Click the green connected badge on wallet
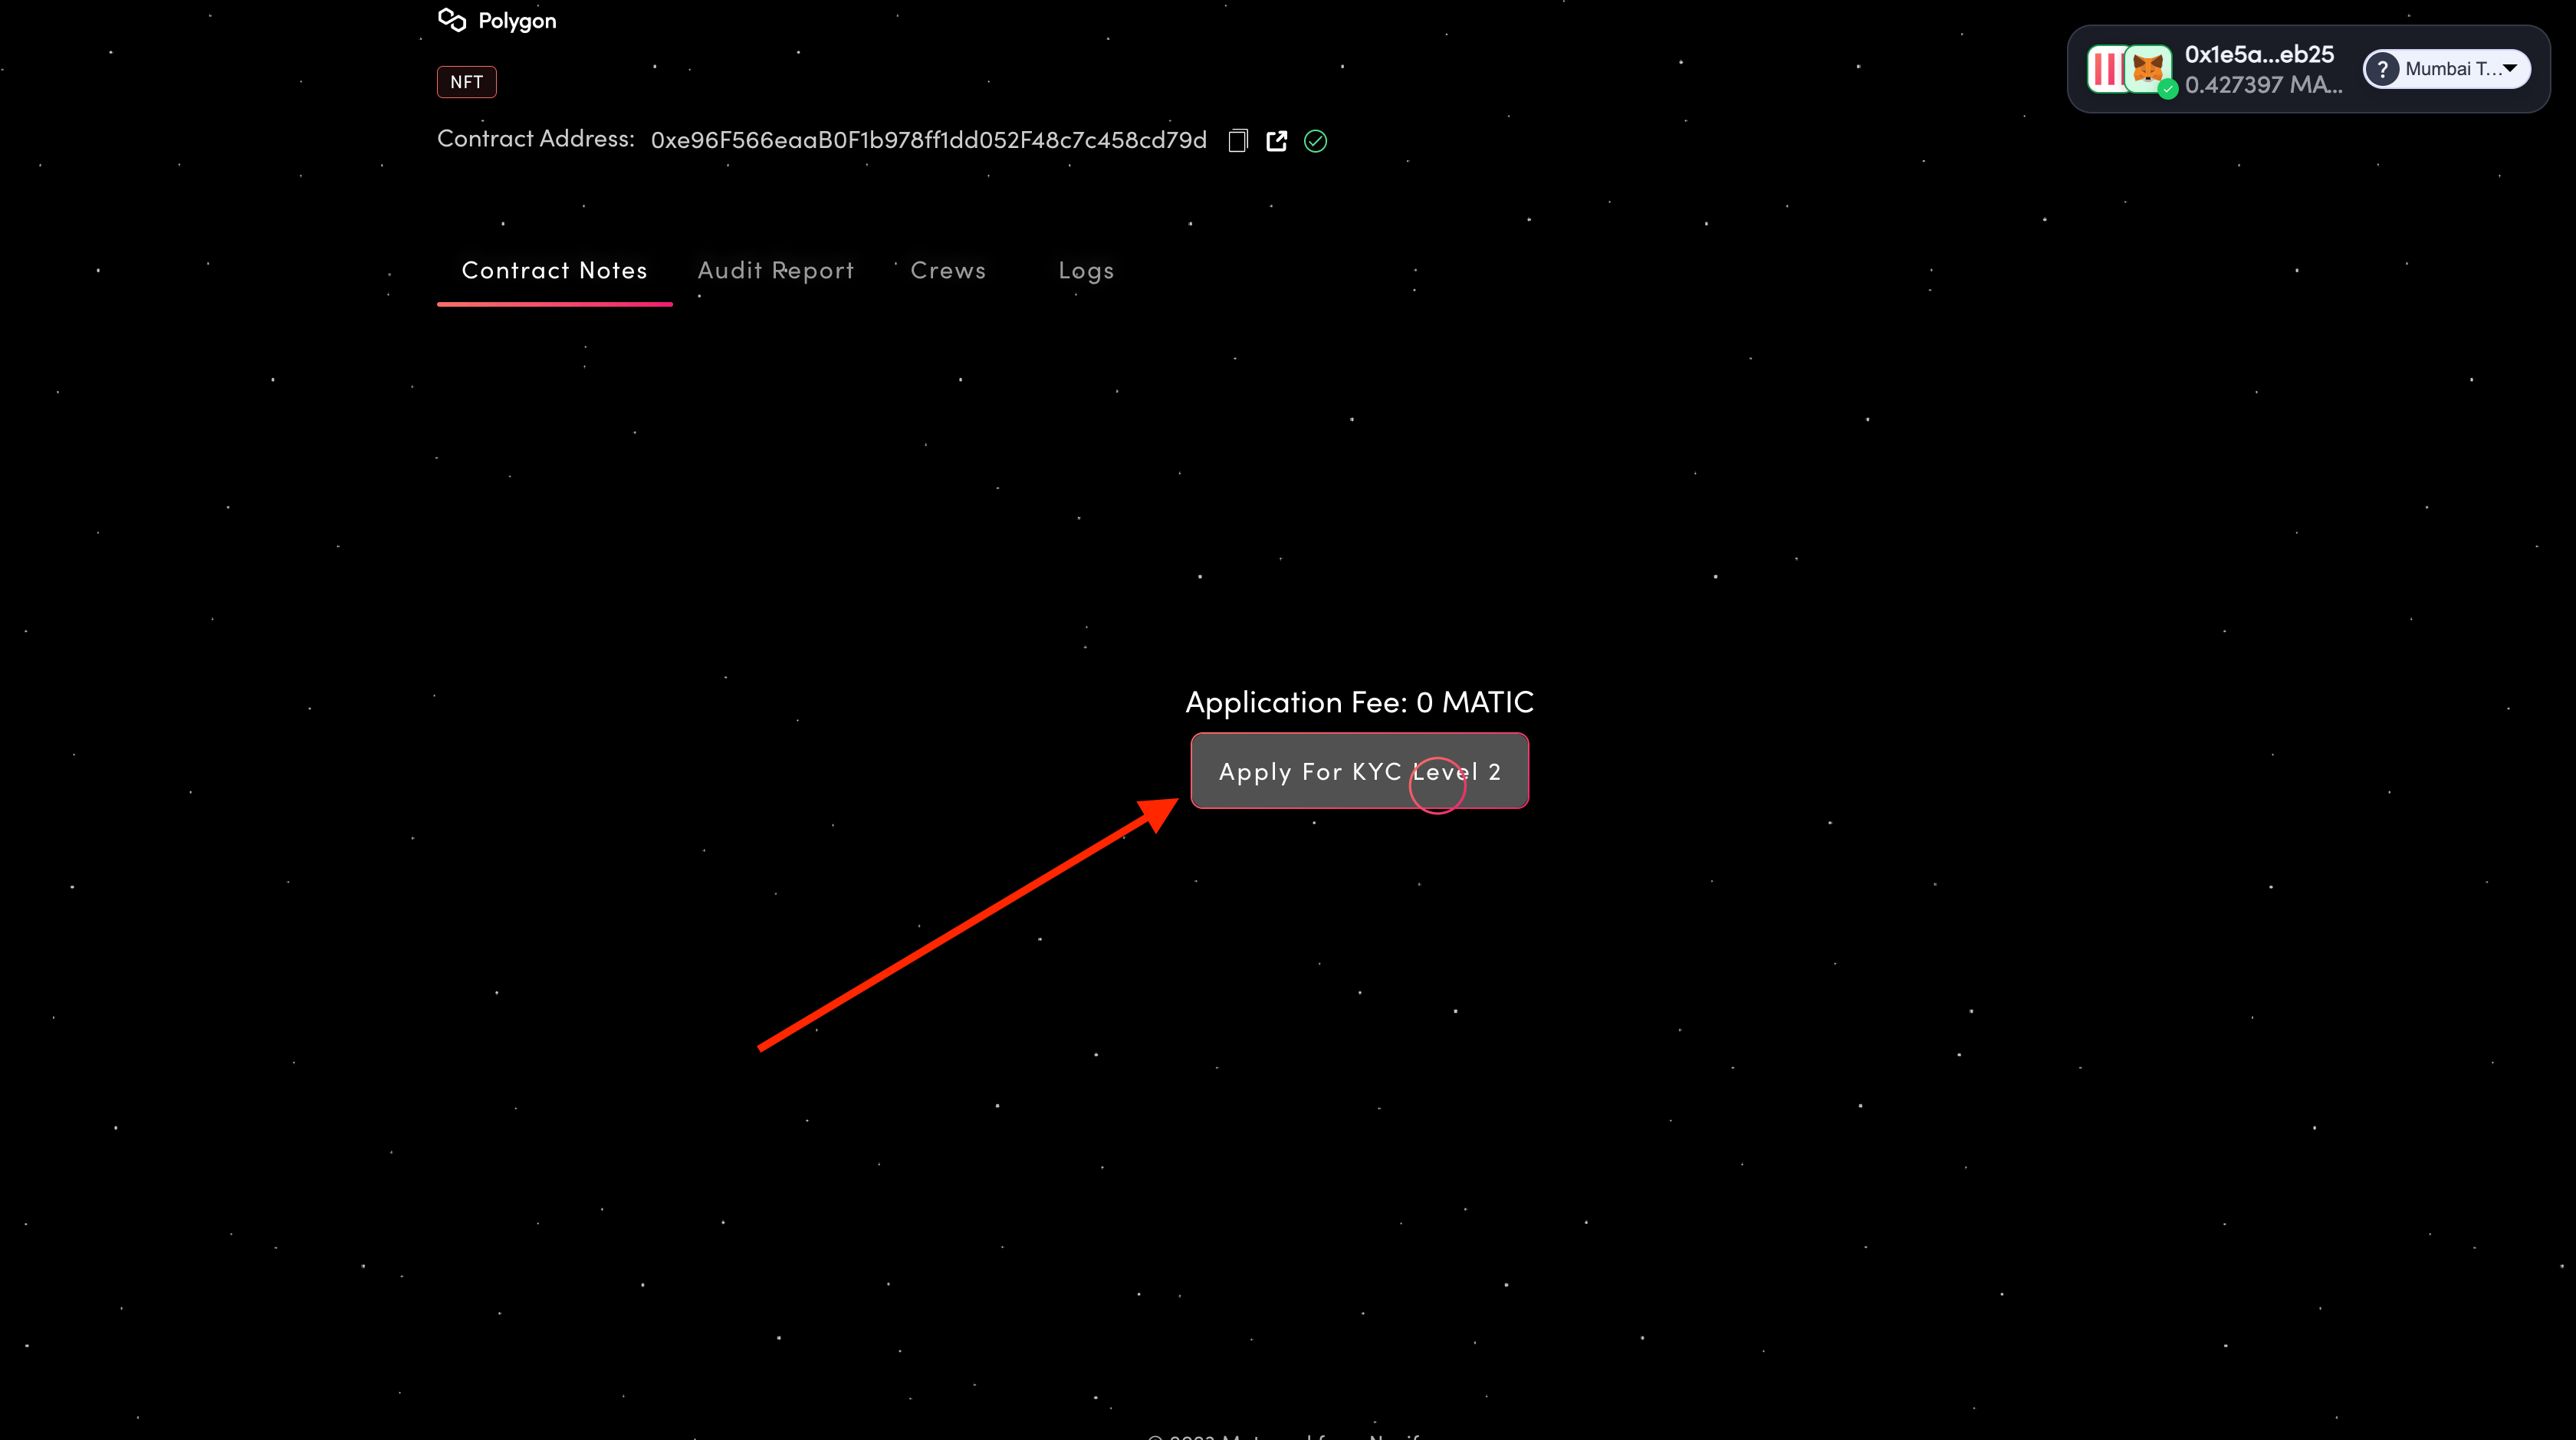Viewport: 2576px width, 1440px height. (2168, 90)
